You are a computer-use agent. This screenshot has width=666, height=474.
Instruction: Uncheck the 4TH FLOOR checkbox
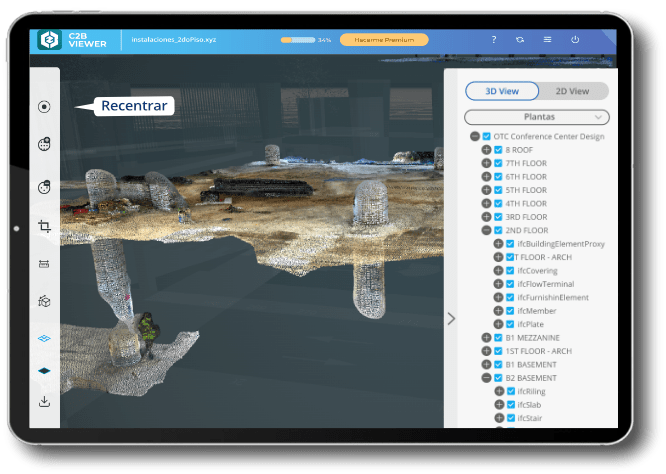pos(498,203)
